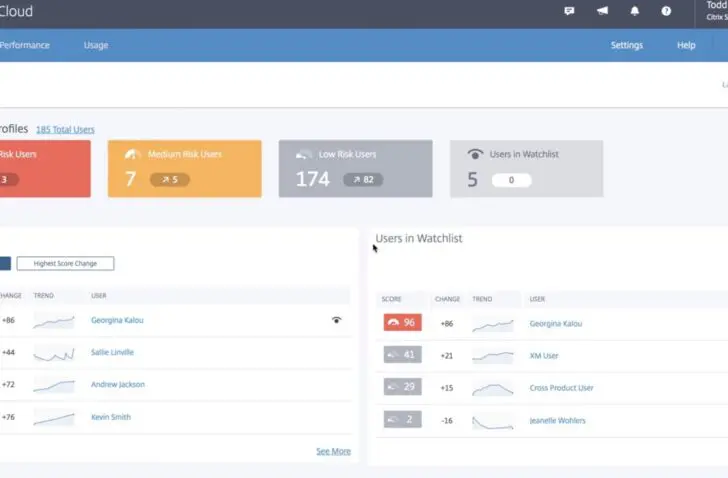Open the Performance tab
This screenshot has width=728, height=478.
pos(25,45)
